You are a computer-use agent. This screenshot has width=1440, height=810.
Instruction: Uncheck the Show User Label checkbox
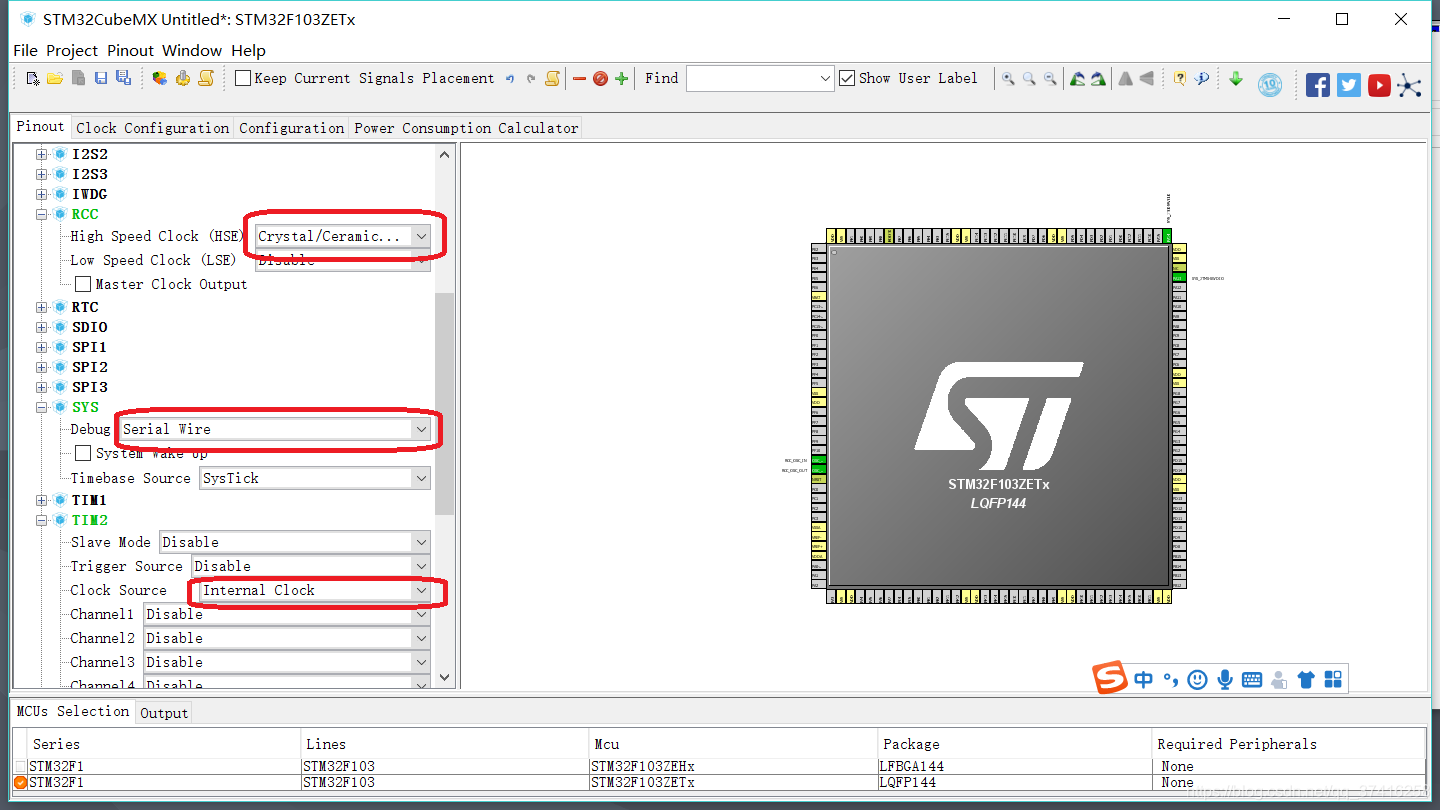pos(847,78)
